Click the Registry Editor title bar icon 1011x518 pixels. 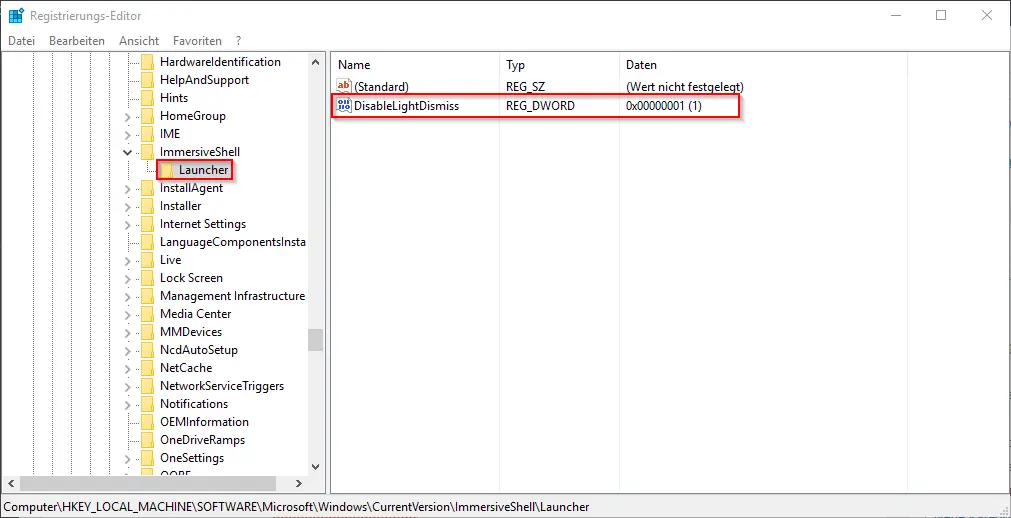(16, 15)
